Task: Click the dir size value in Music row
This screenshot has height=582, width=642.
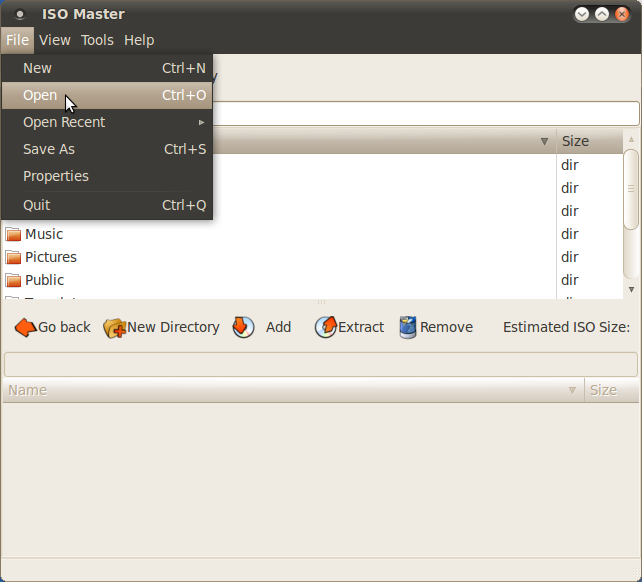Action: click(570, 234)
